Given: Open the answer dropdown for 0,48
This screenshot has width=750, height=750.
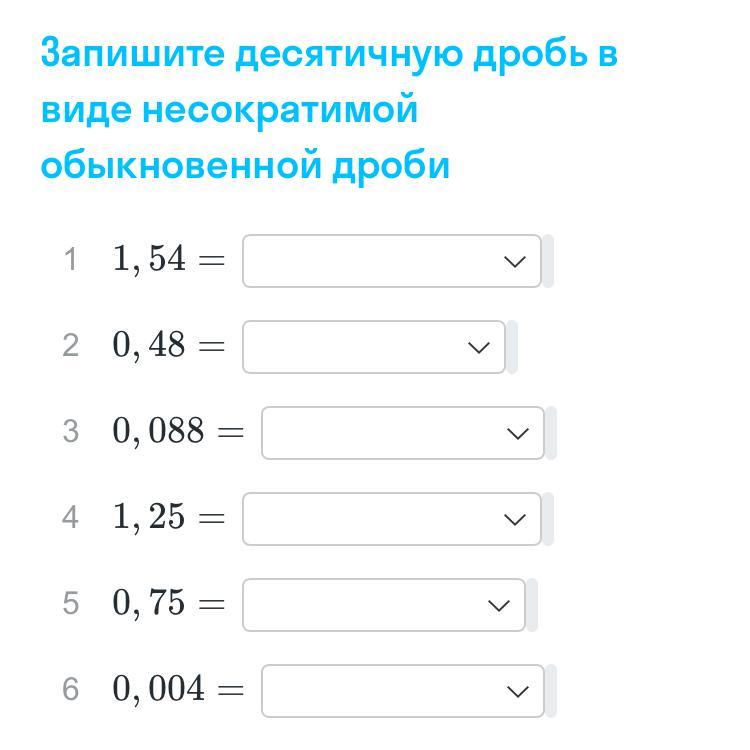Looking at the screenshot, I should pos(373,347).
